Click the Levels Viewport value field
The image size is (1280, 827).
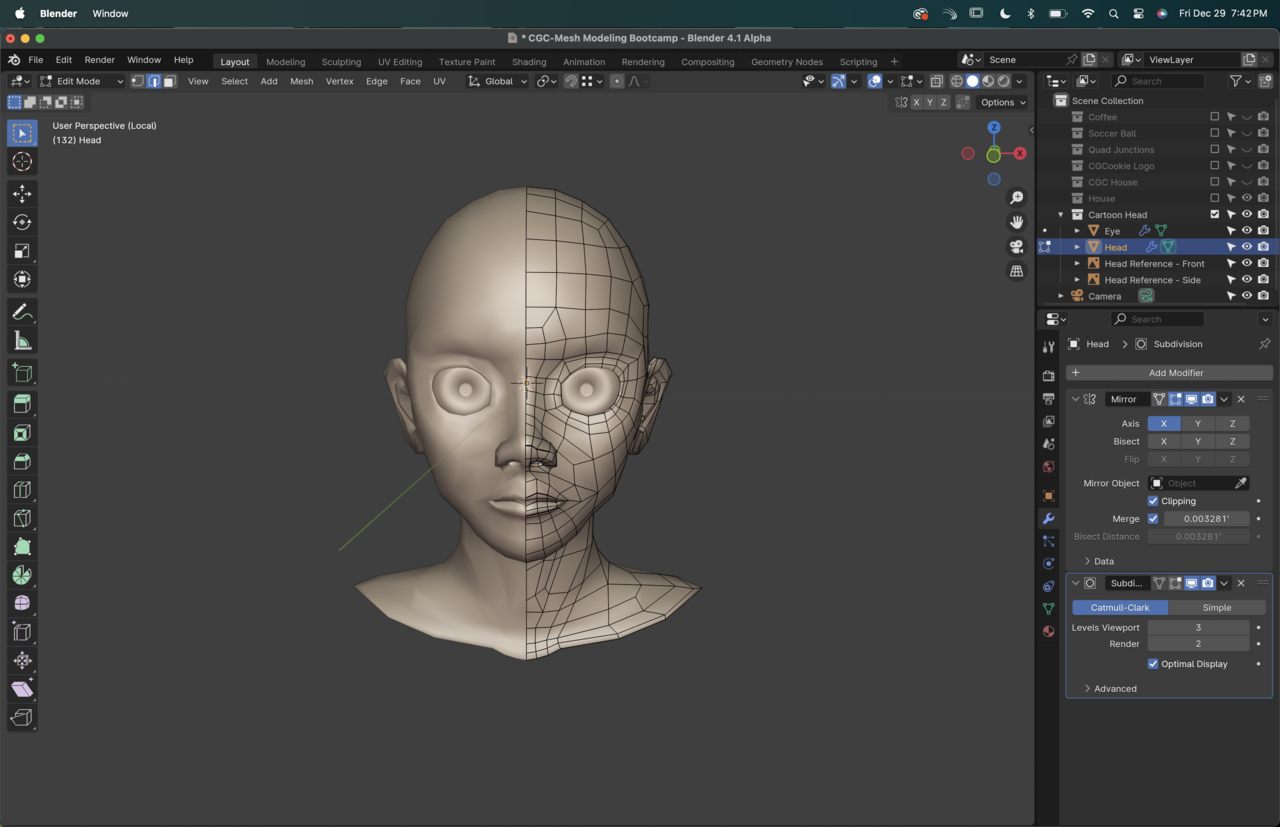(x=1197, y=628)
